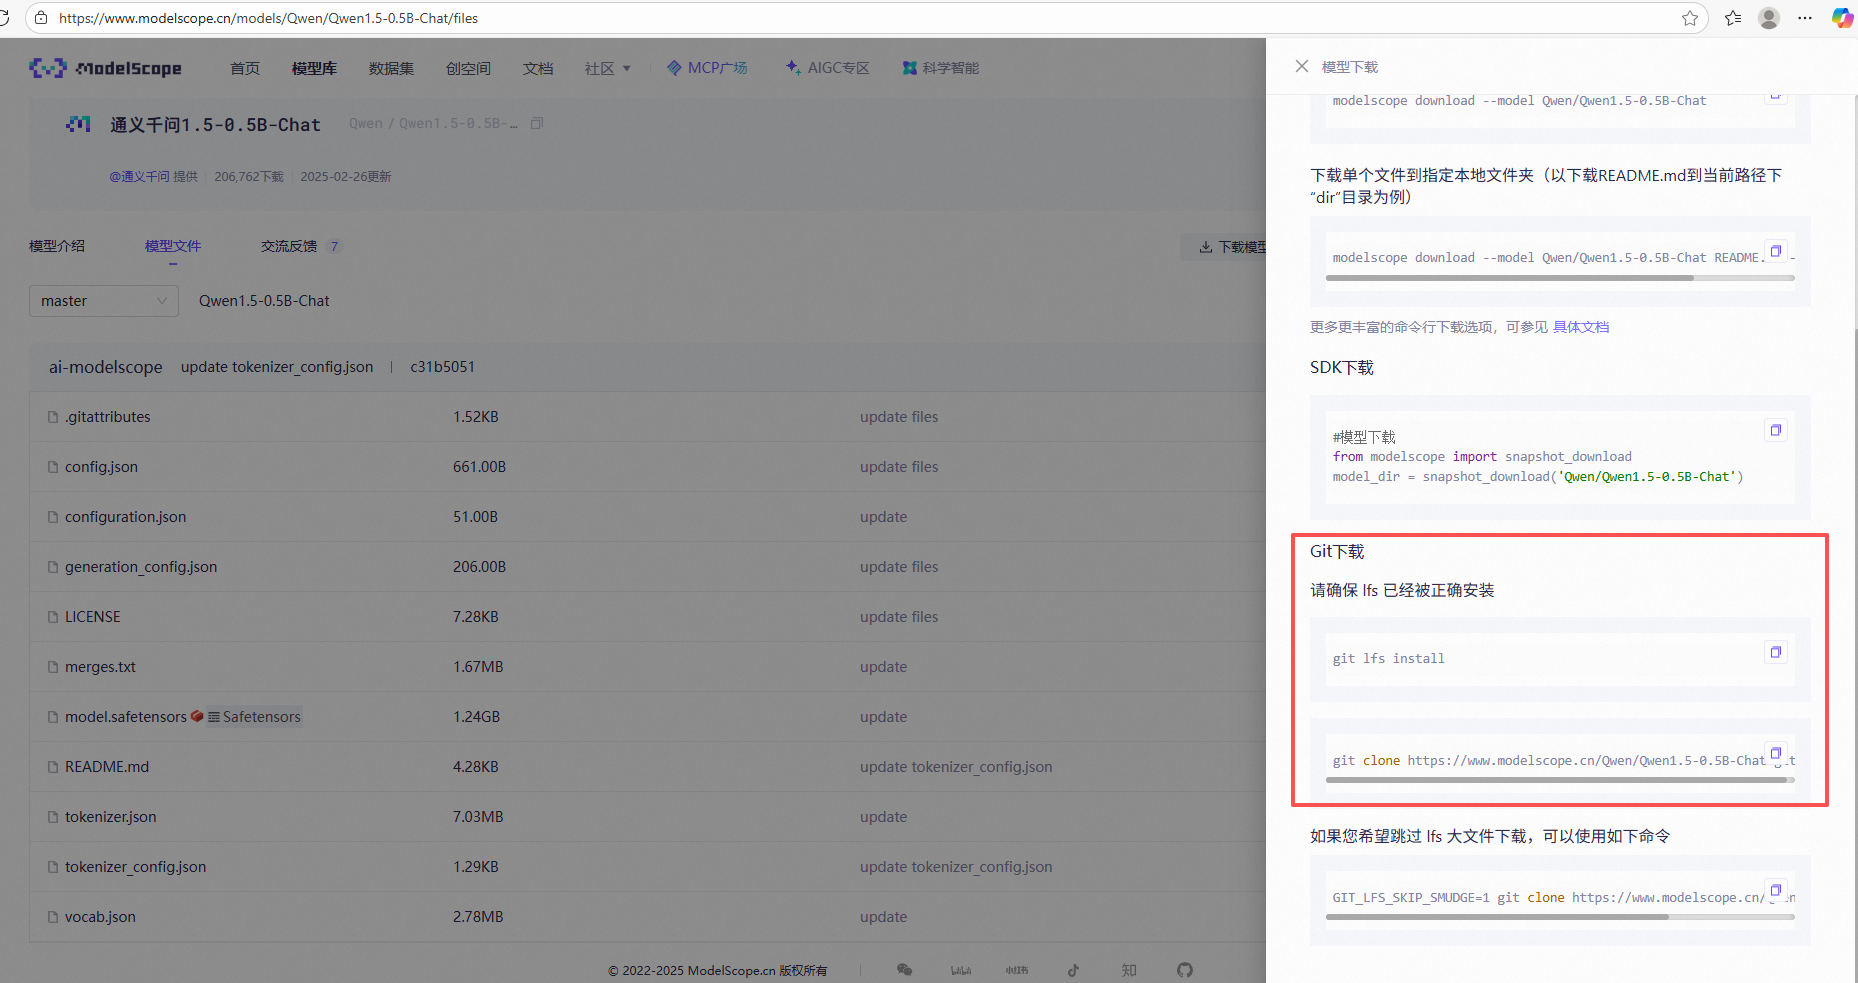1858x983 pixels.
Task: Click the file icon beside vocab.json
Action: (53, 917)
